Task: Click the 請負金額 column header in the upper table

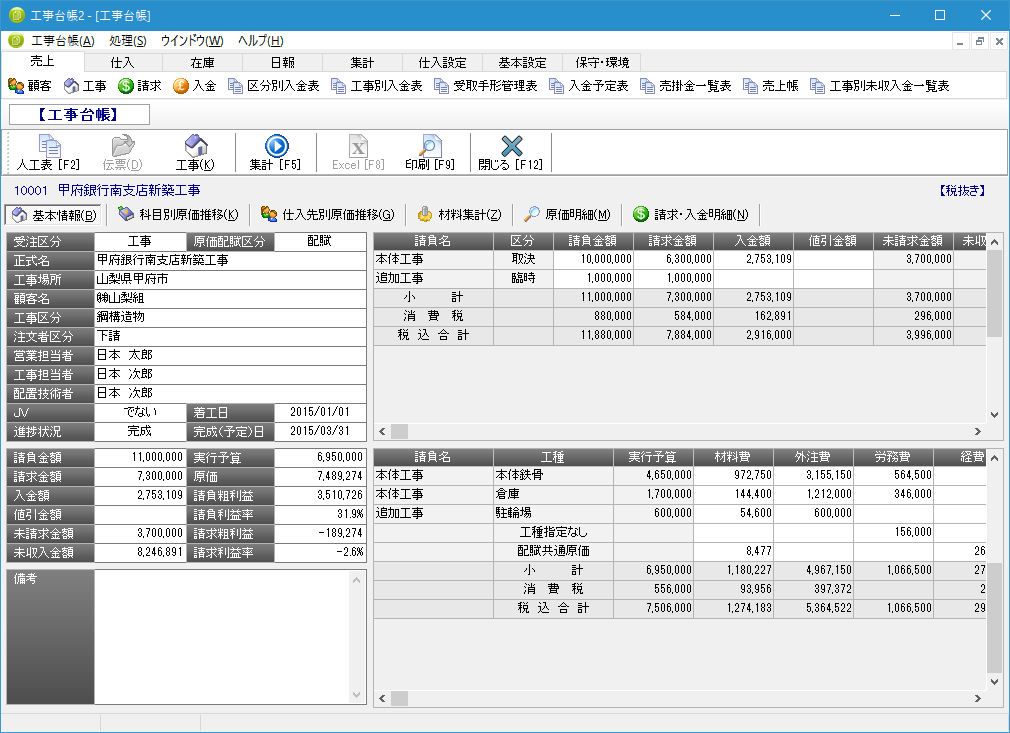Action: pos(593,241)
